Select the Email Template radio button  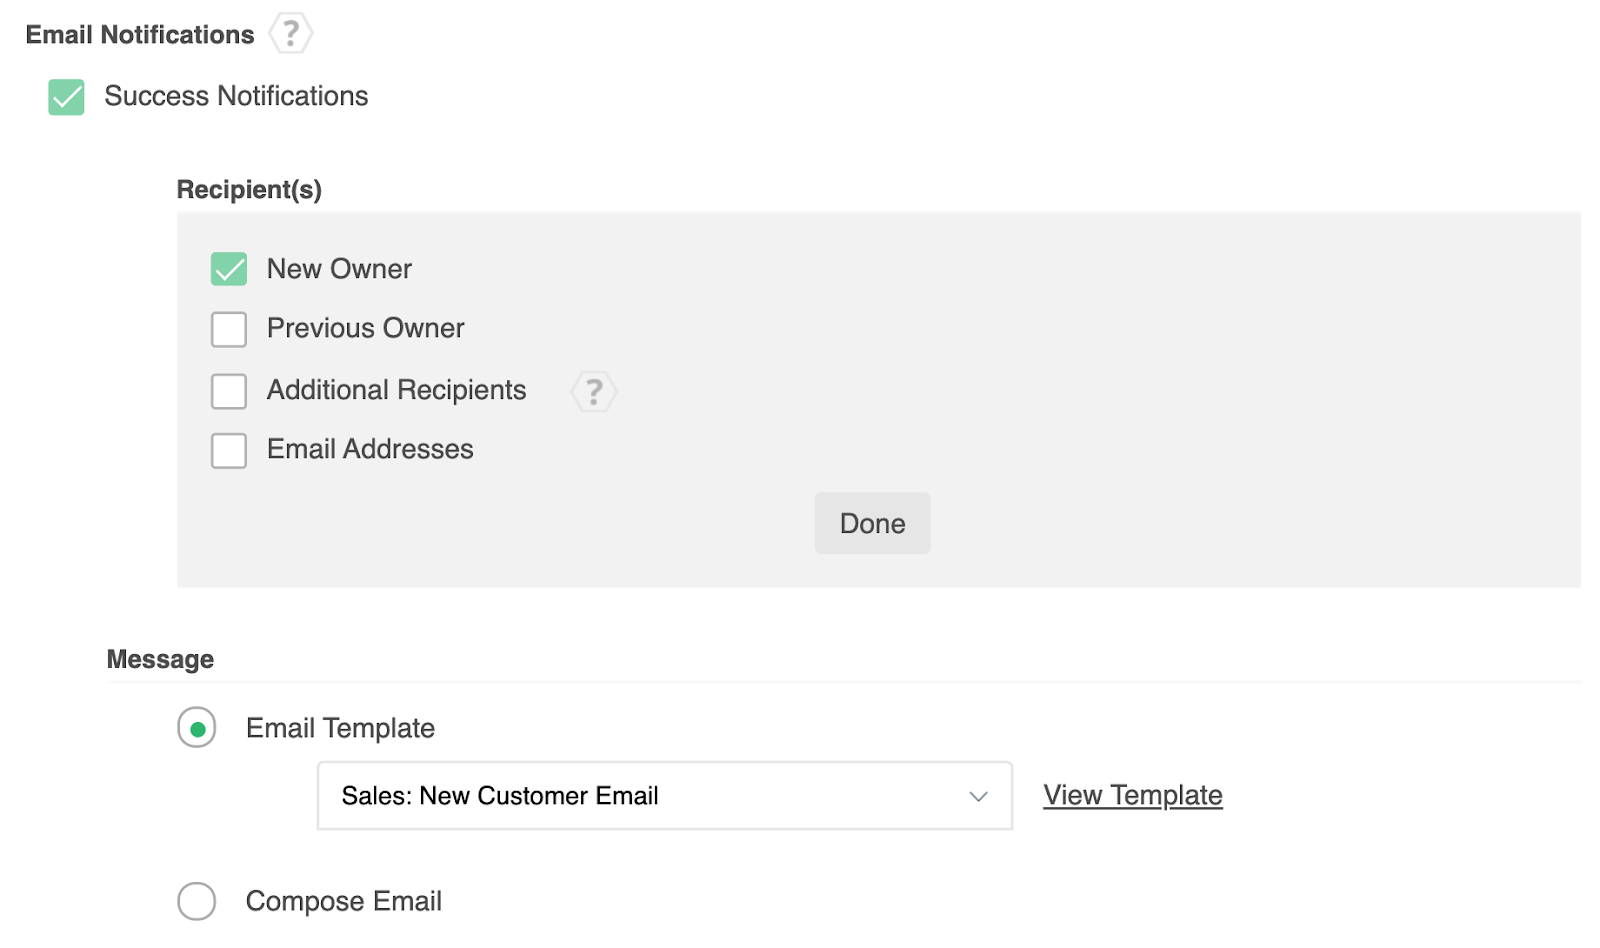197,728
